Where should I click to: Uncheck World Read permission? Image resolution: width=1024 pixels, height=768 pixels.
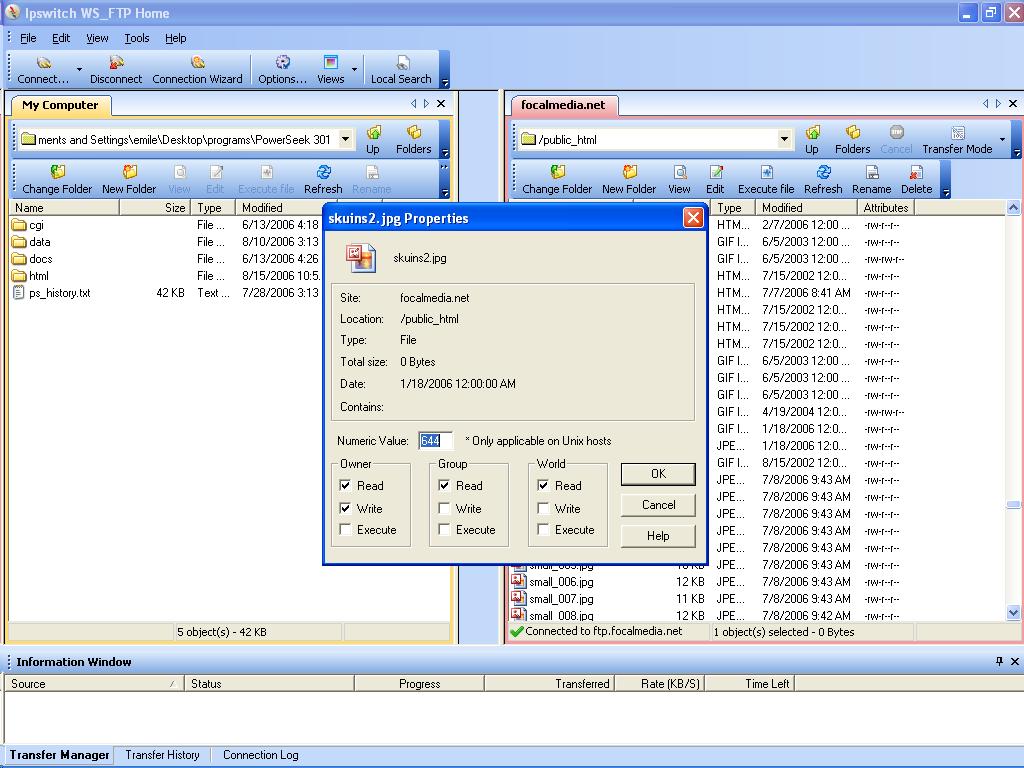click(x=543, y=485)
